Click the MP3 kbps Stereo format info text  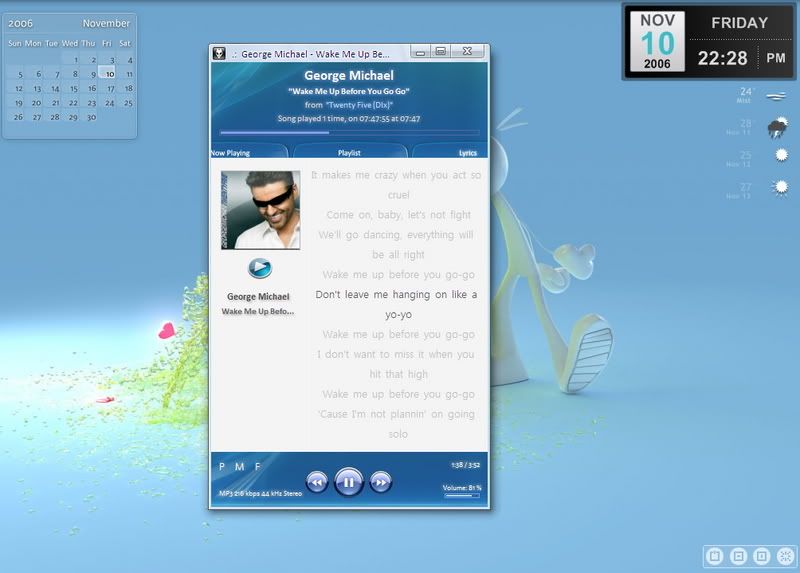[260, 493]
